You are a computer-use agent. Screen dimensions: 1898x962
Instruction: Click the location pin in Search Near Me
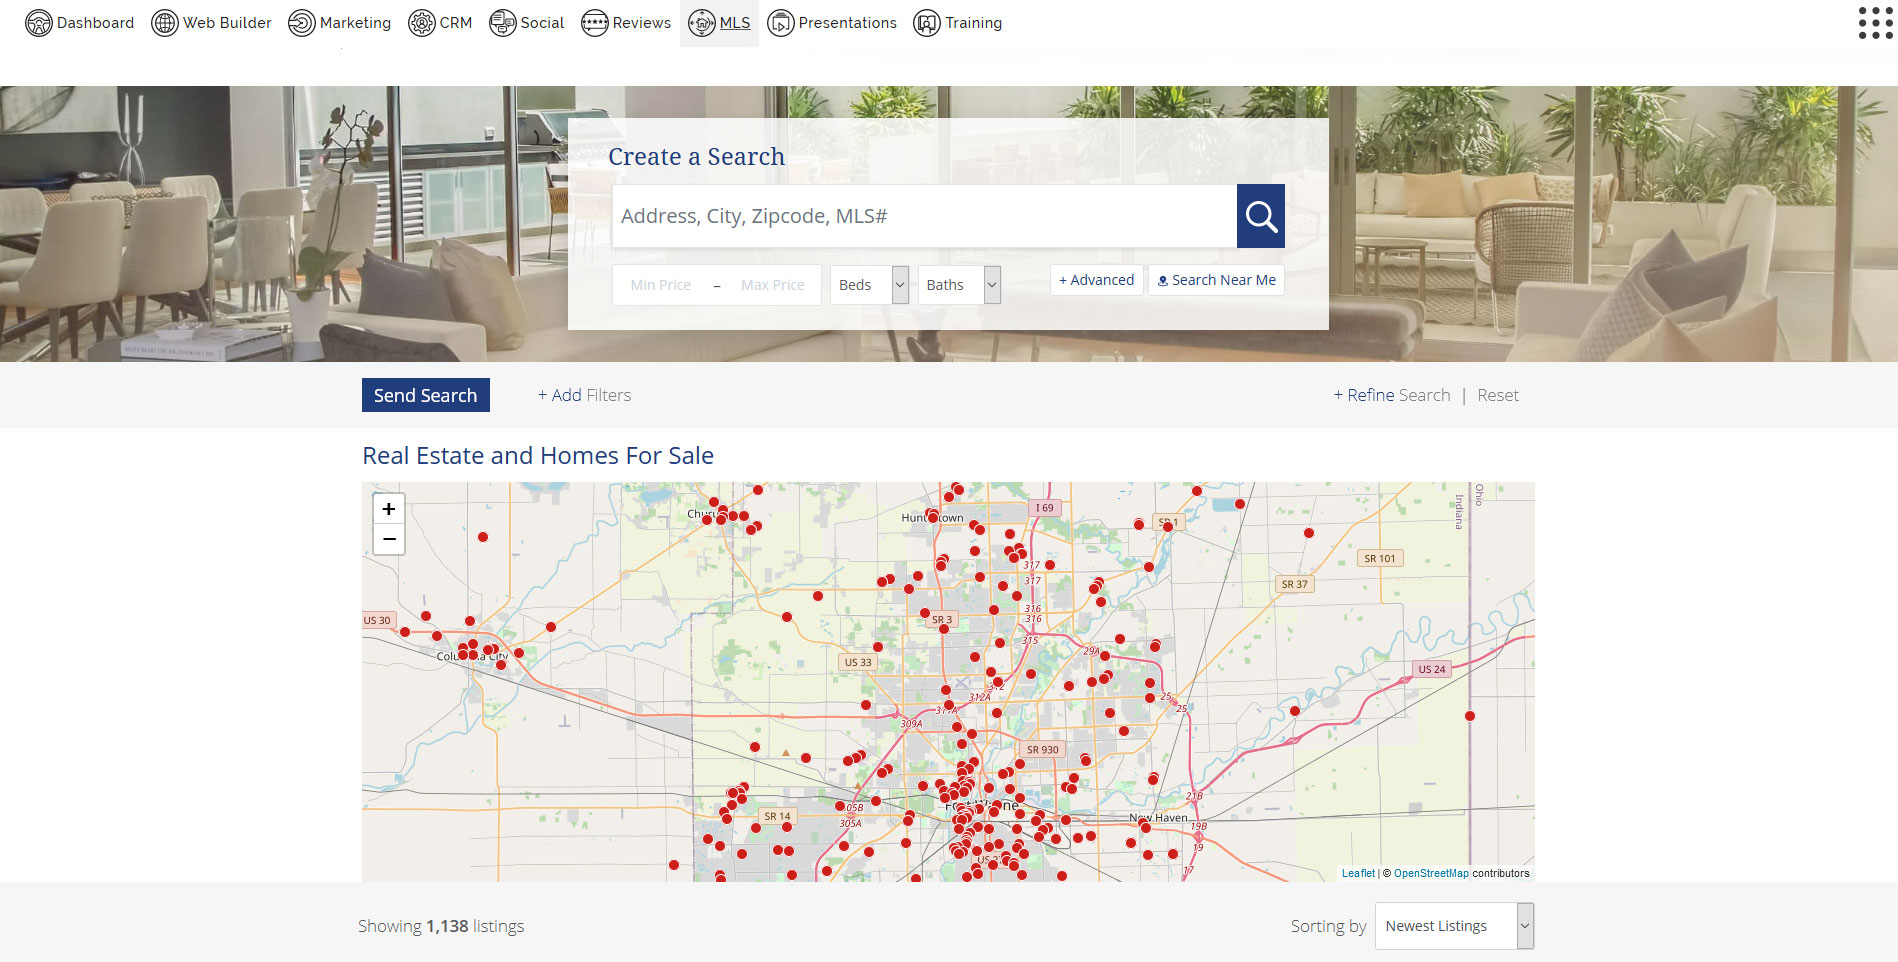pos(1163,281)
